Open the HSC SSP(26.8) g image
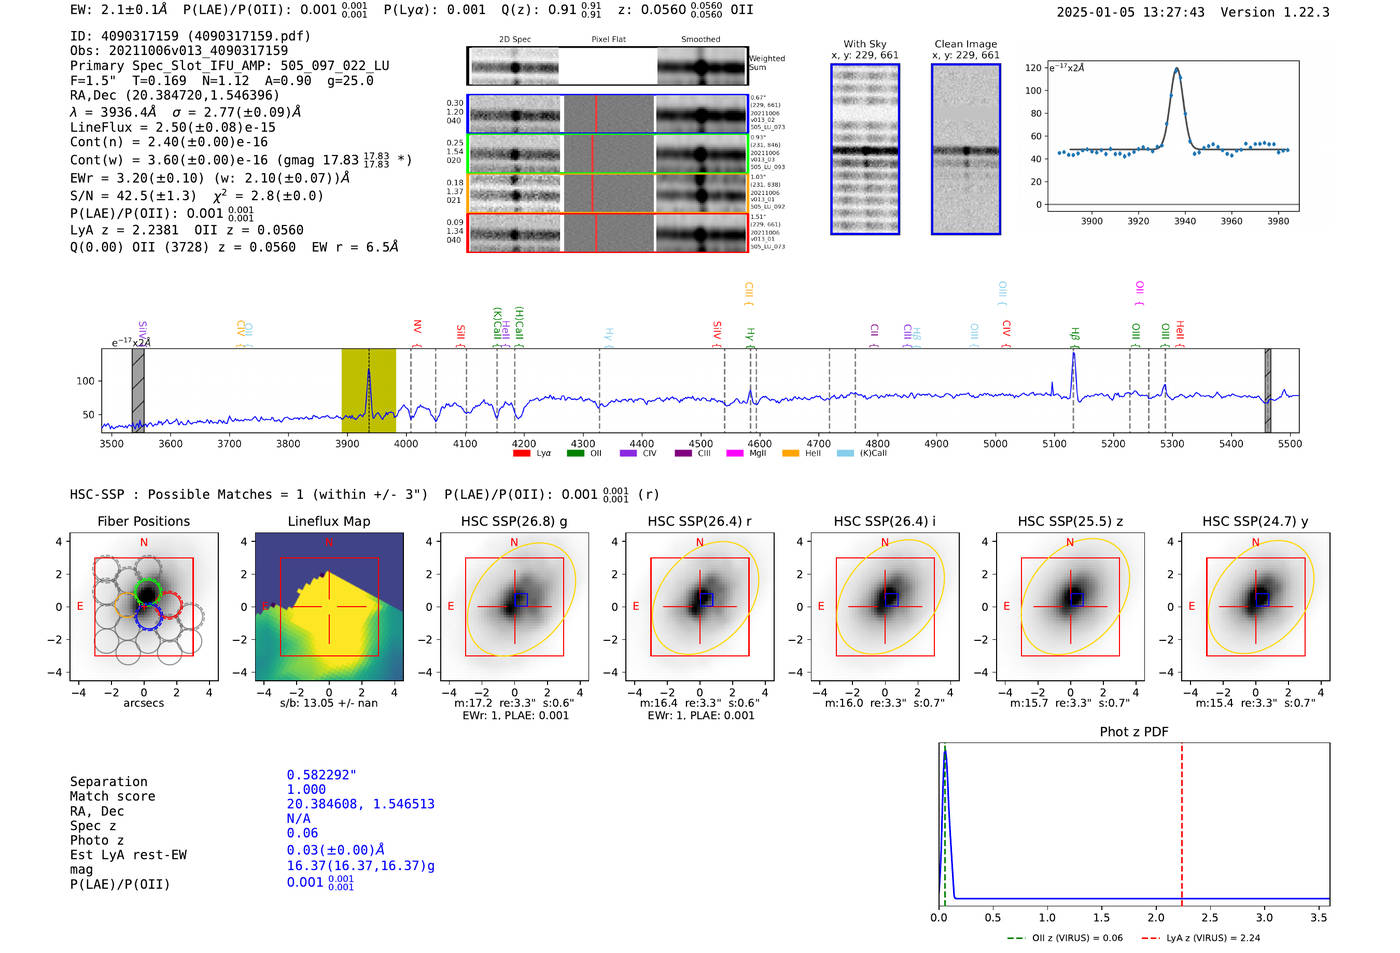Viewport: 1400px width, 953px height. (514, 607)
